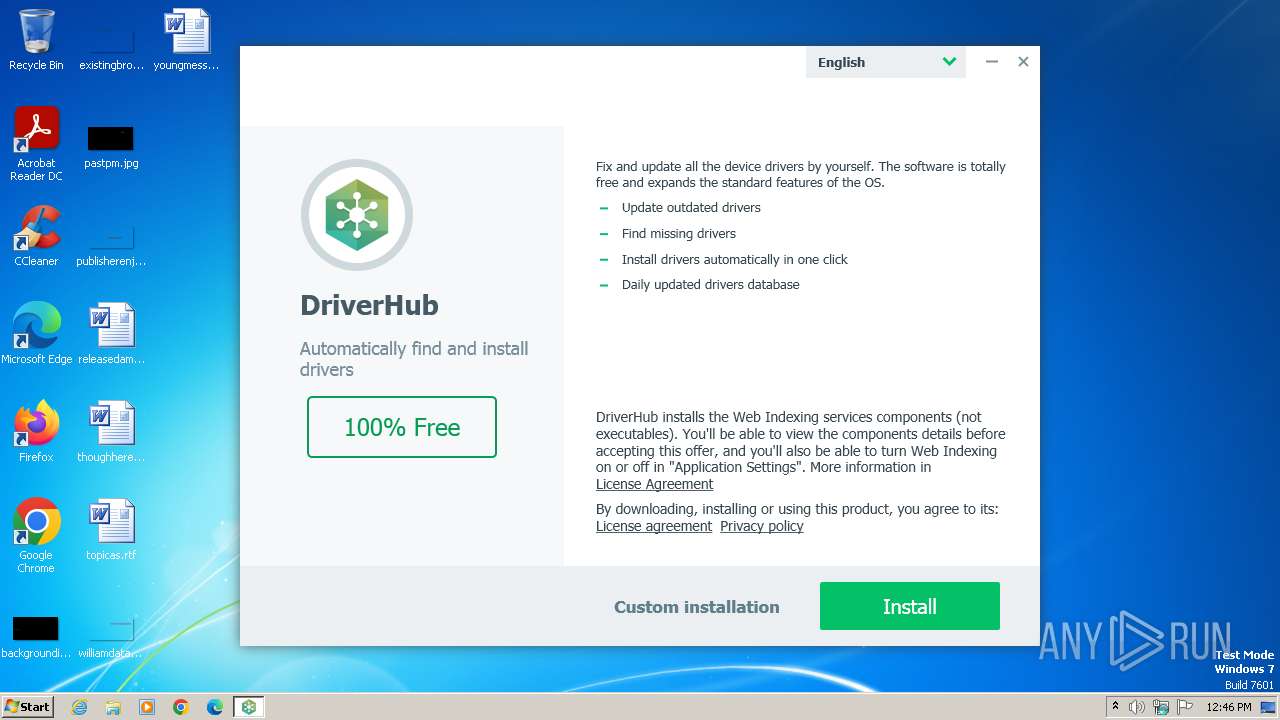Minimize the DriverHub installer window

coord(992,62)
